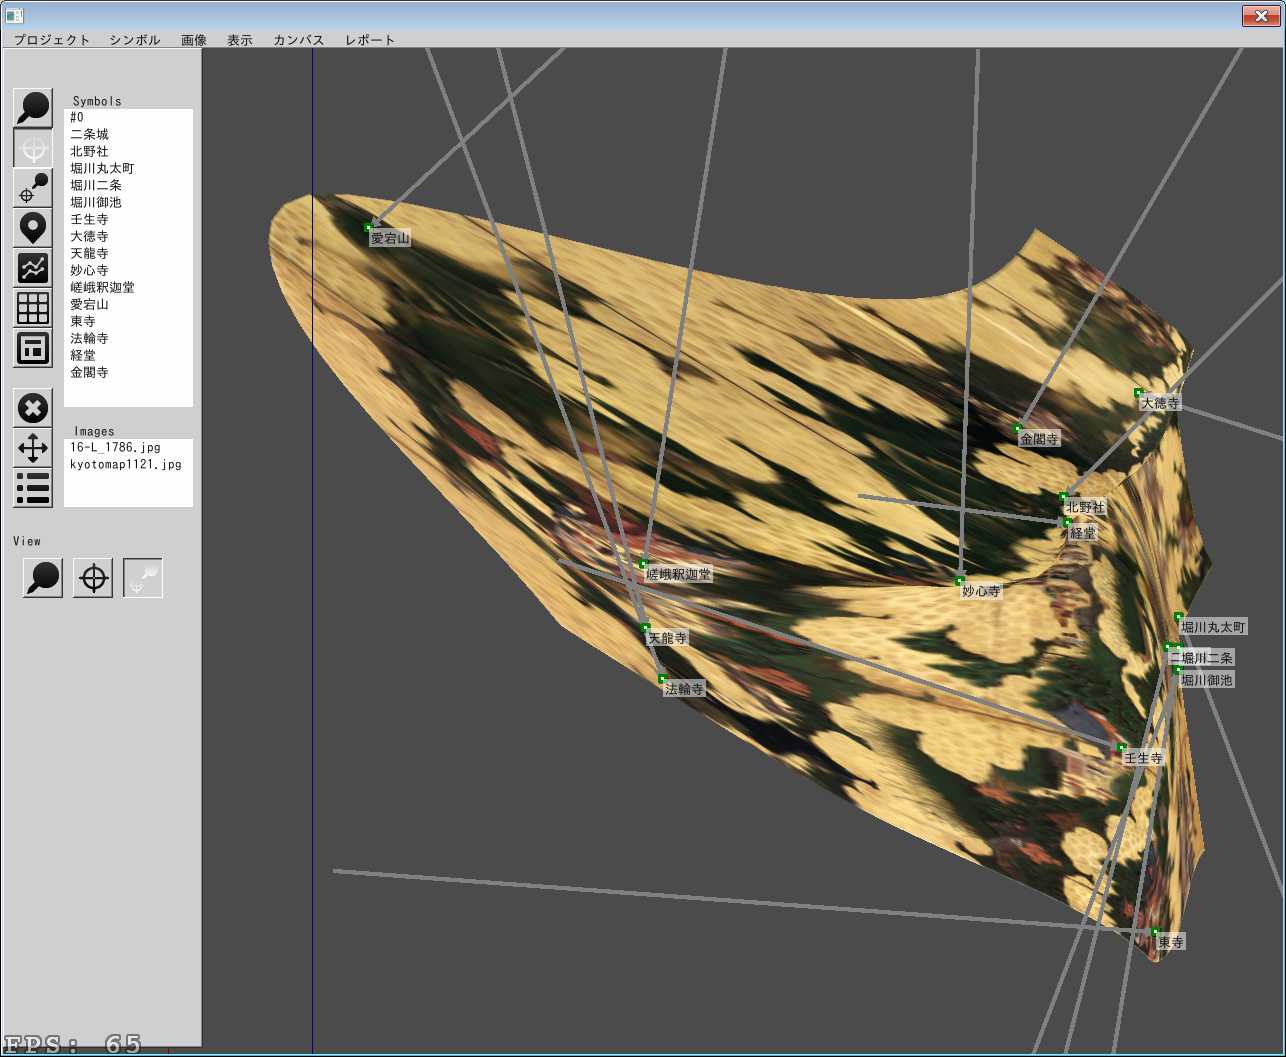Select #0 in Symbols list
This screenshot has height=1057, width=1286.
pos(128,117)
